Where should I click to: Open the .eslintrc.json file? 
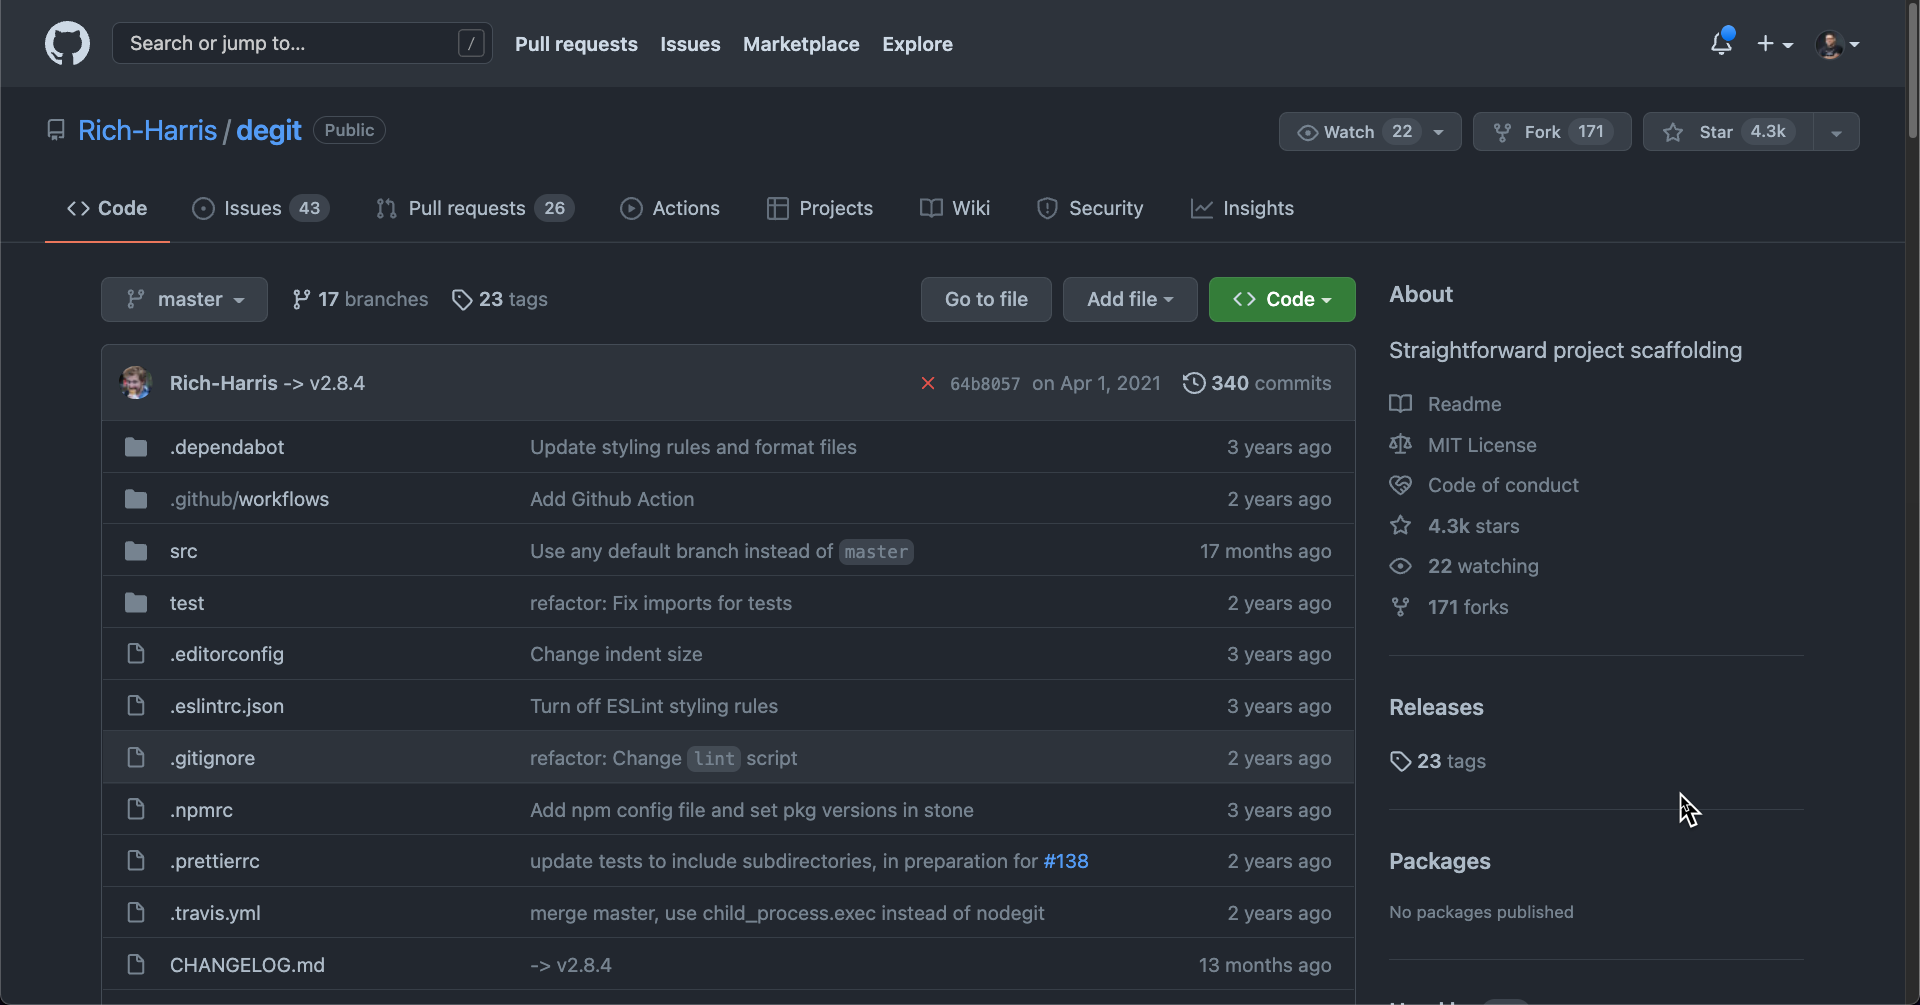[227, 706]
